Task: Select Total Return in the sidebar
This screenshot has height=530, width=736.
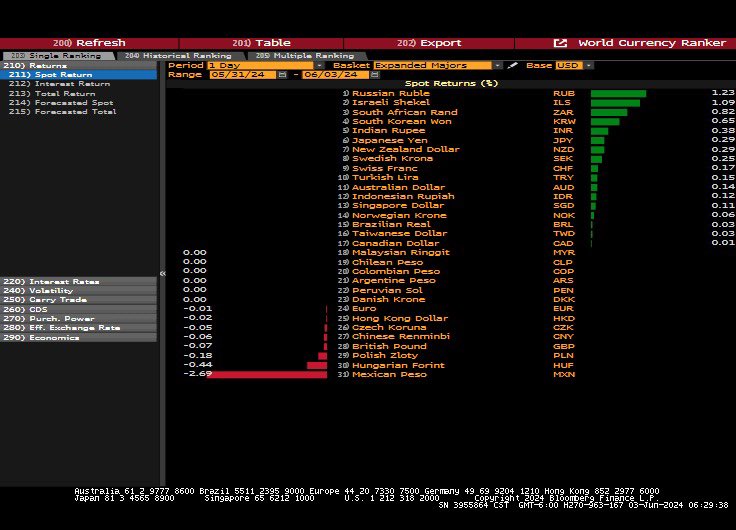Action: pyautogui.click(x=52, y=93)
